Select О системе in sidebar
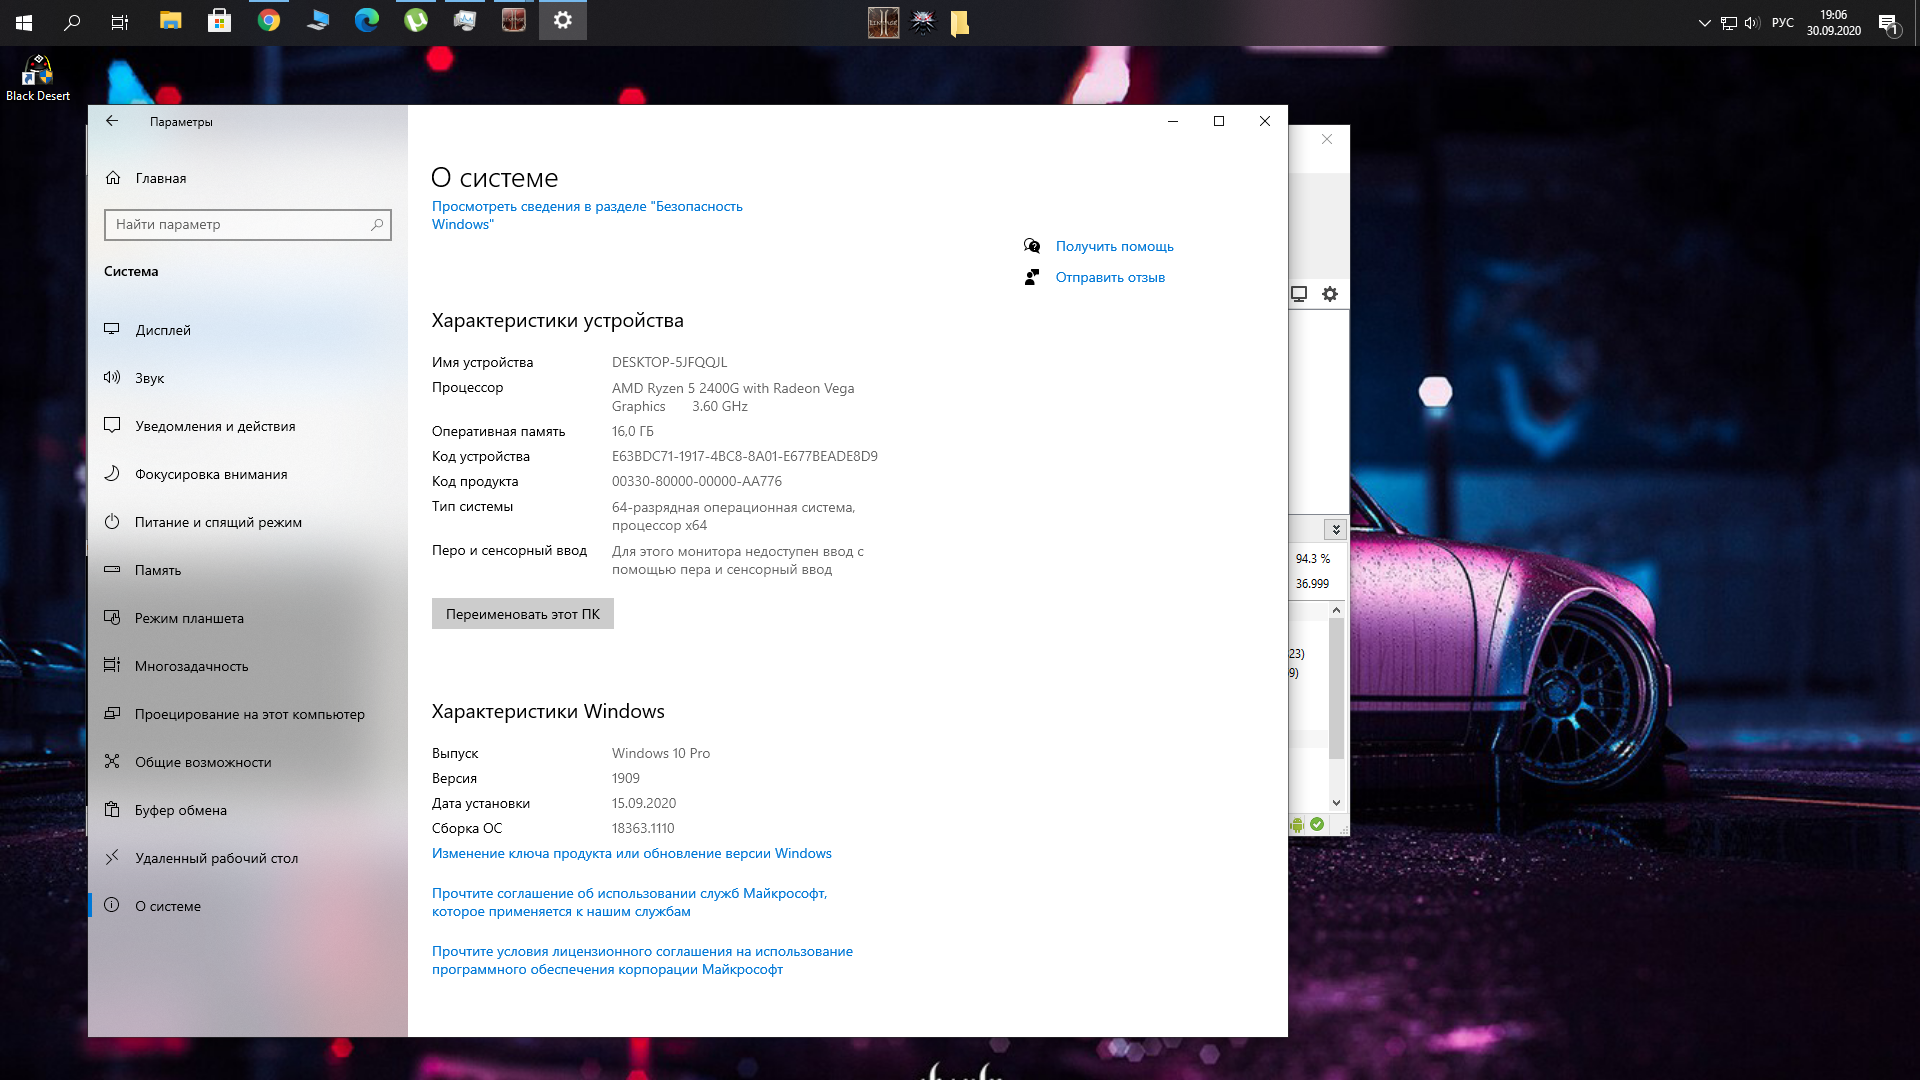1920x1080 pixels. [x=247, y=906]
